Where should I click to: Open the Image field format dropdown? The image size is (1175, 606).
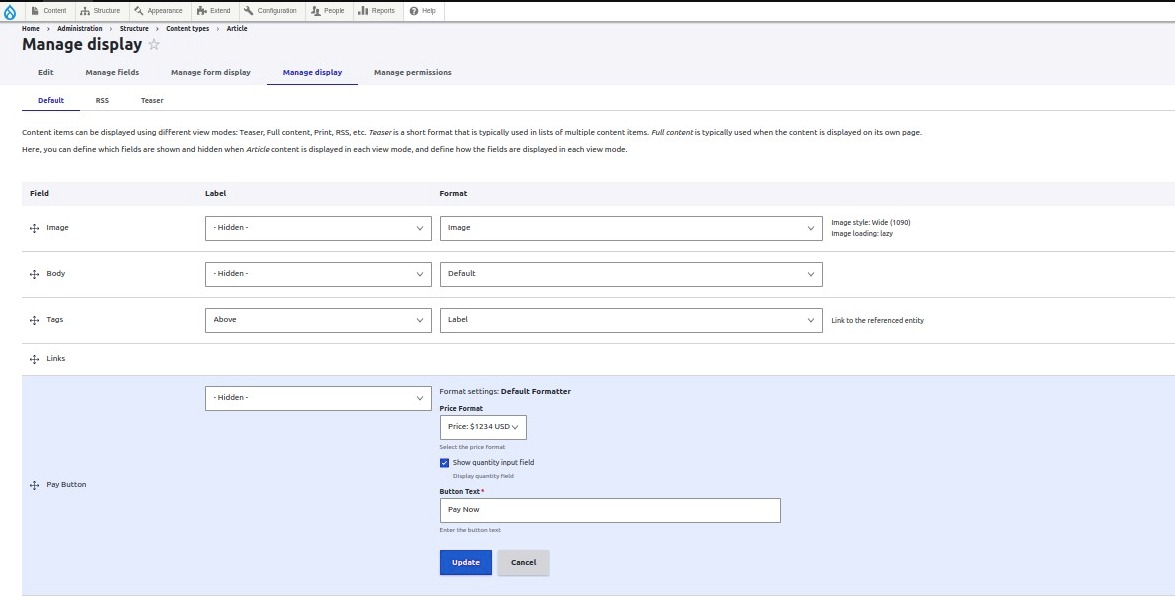coord(631,228)
